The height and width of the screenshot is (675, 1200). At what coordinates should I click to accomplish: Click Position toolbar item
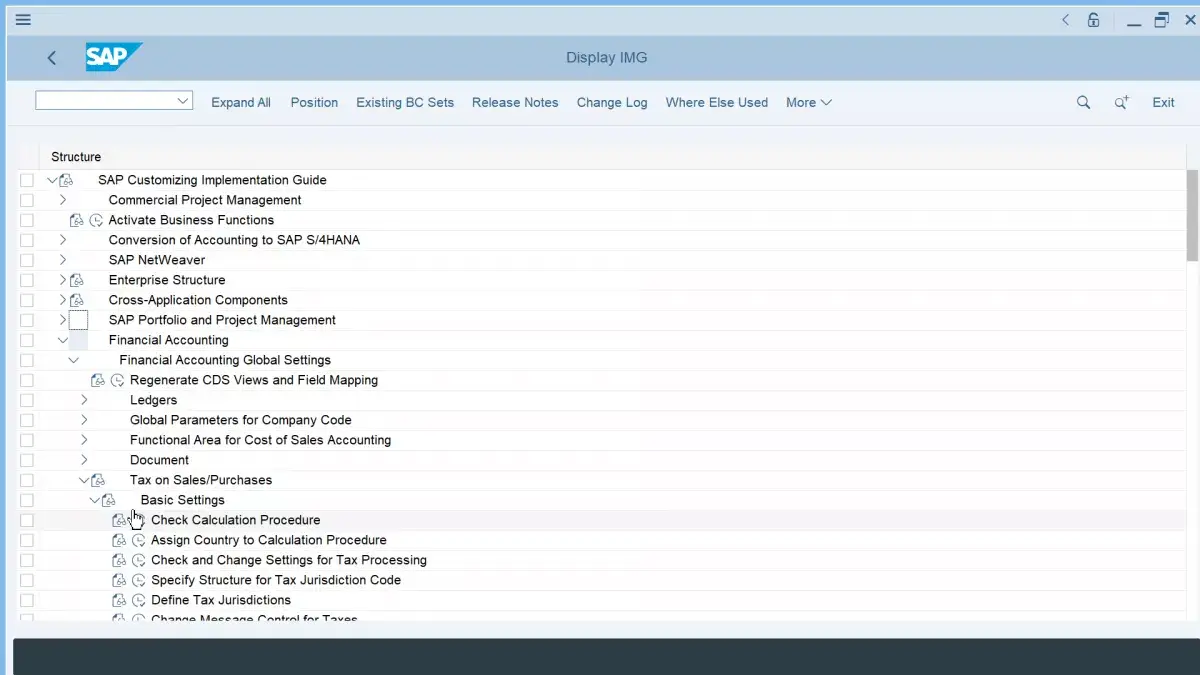click(x=314, y=102)
